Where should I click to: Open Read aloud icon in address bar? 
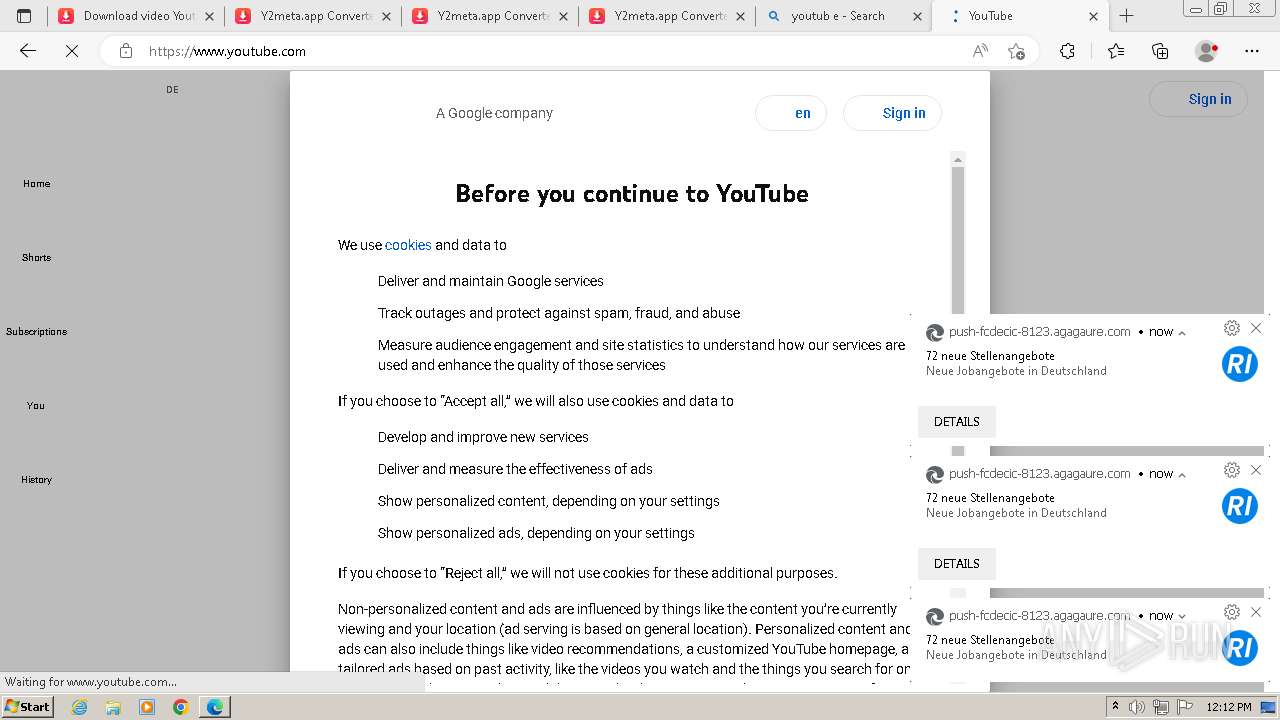980,51
